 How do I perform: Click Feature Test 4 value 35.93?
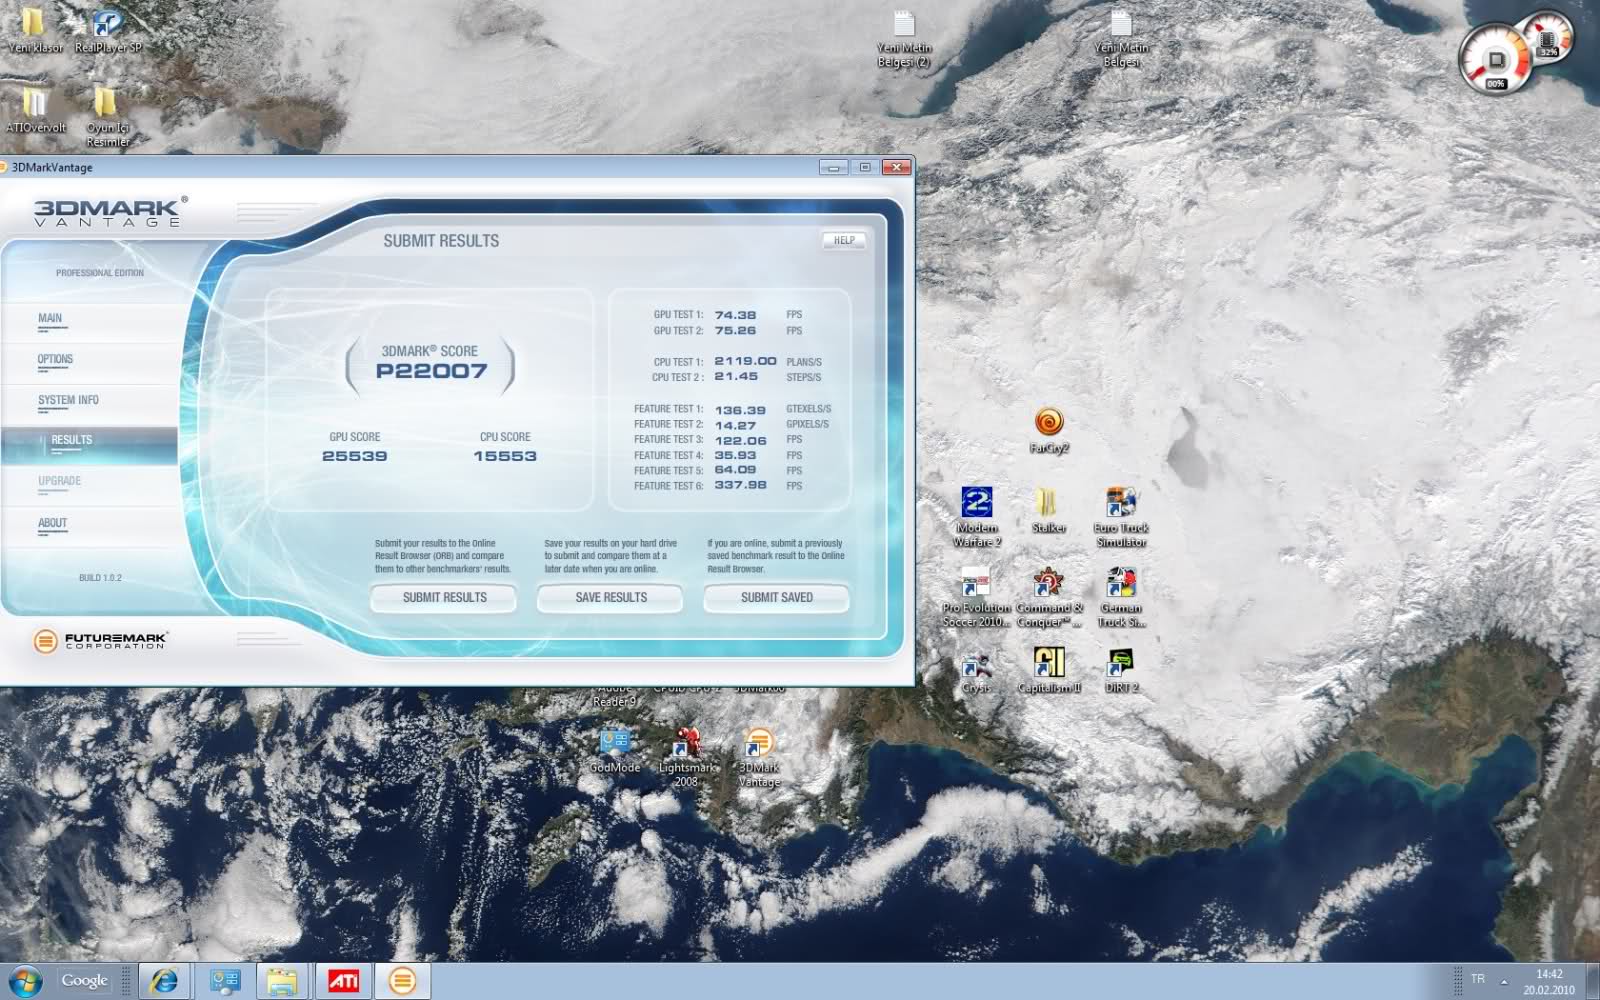point(735,455)
